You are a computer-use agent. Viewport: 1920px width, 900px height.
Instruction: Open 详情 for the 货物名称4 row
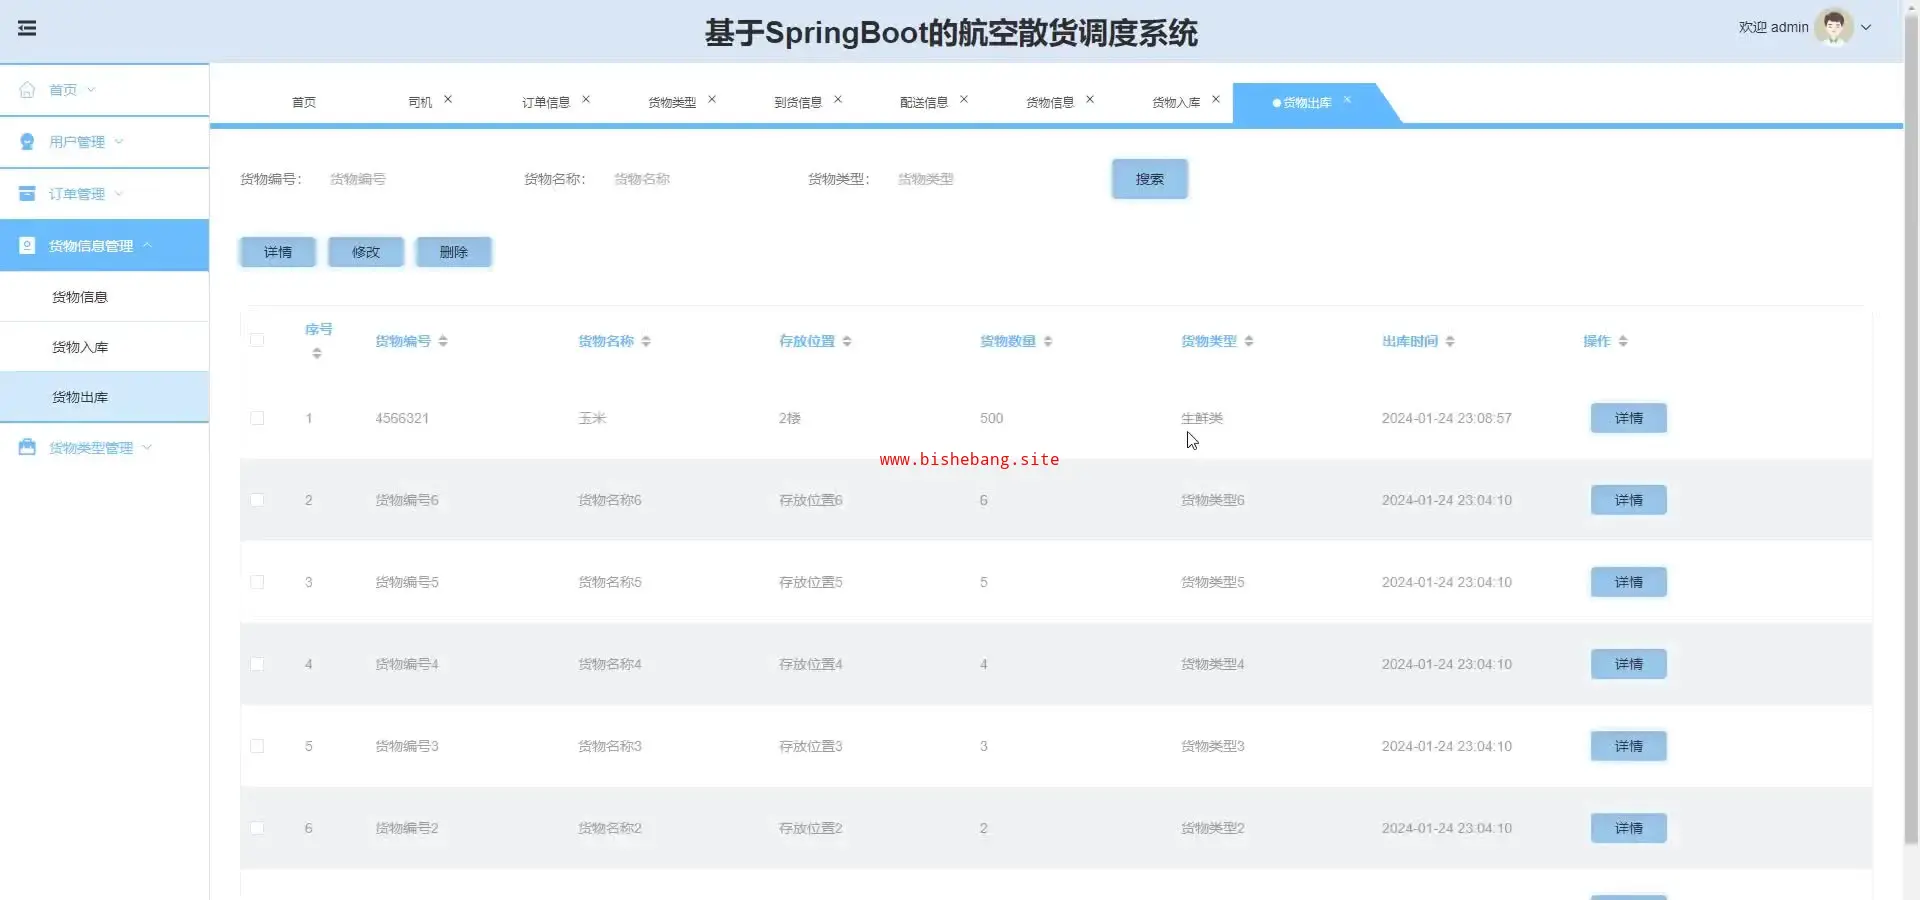1629,664
